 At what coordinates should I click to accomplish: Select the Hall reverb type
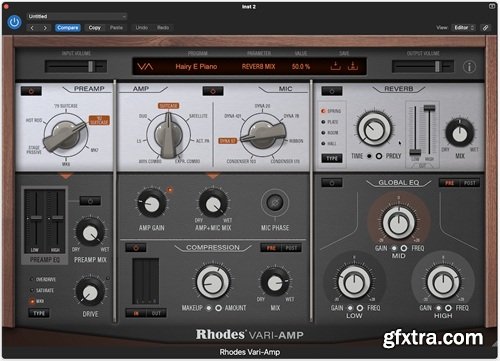point(329,143)
